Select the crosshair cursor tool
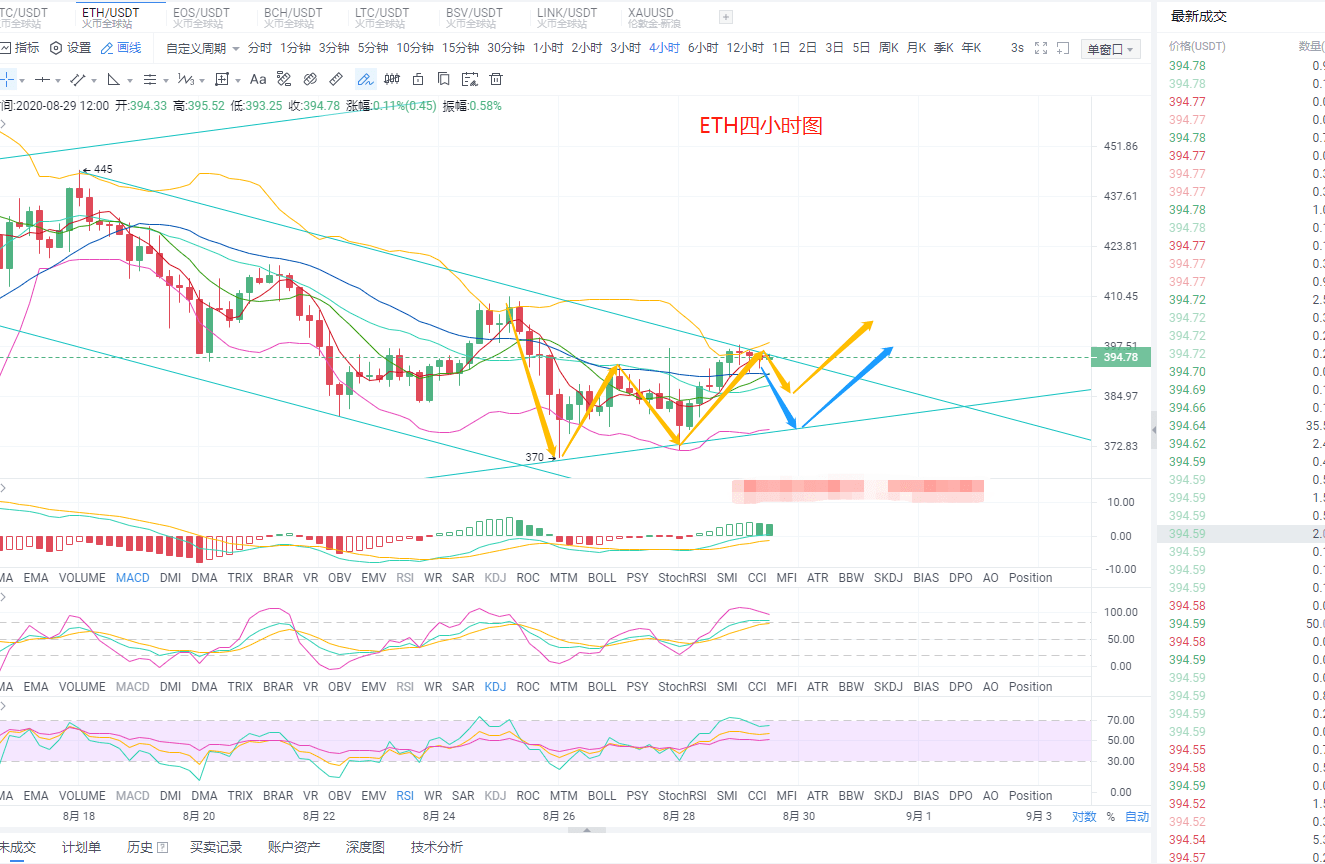Image resolution: width=1325 pixels, height=864 pixels. click(x=6, y=79)
